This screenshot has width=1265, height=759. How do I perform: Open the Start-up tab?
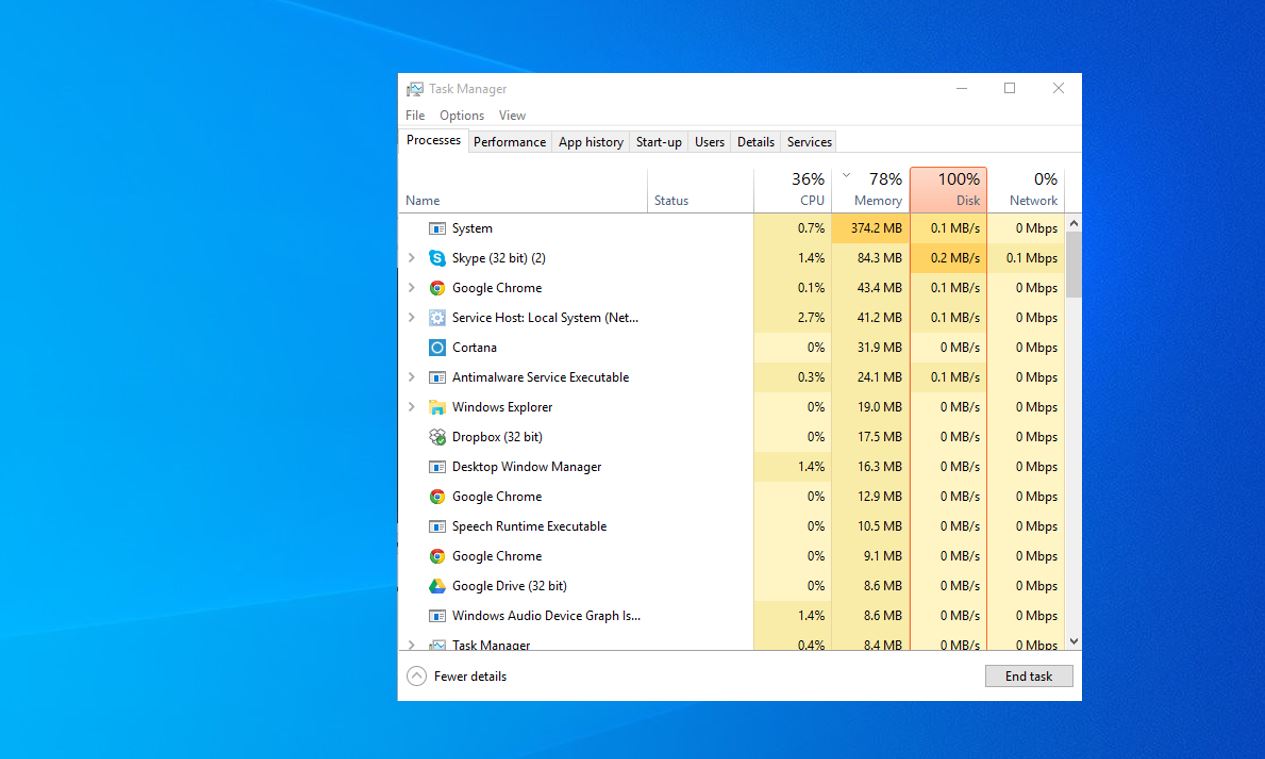658,141
